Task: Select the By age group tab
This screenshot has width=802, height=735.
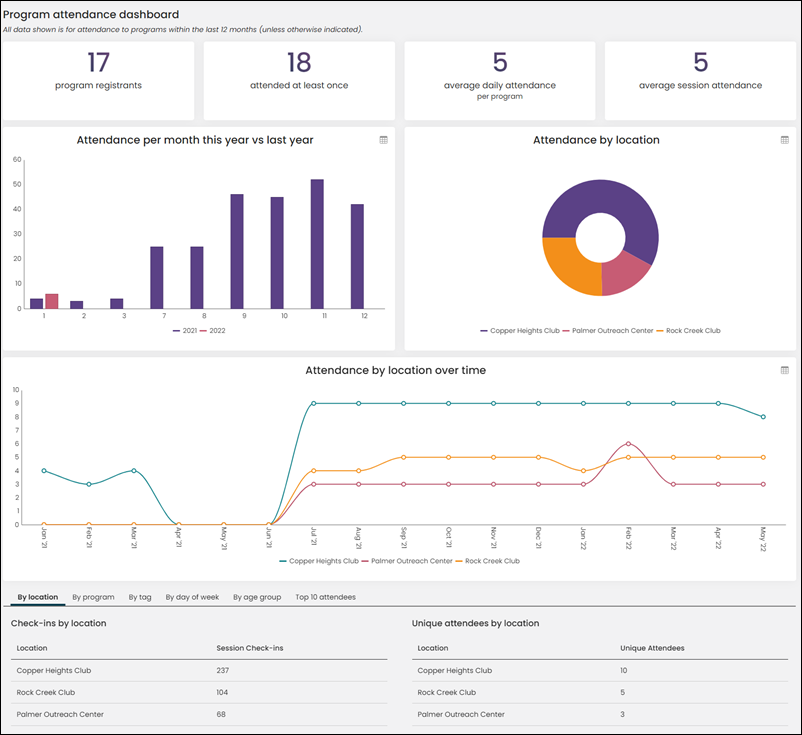Action: 257,597
